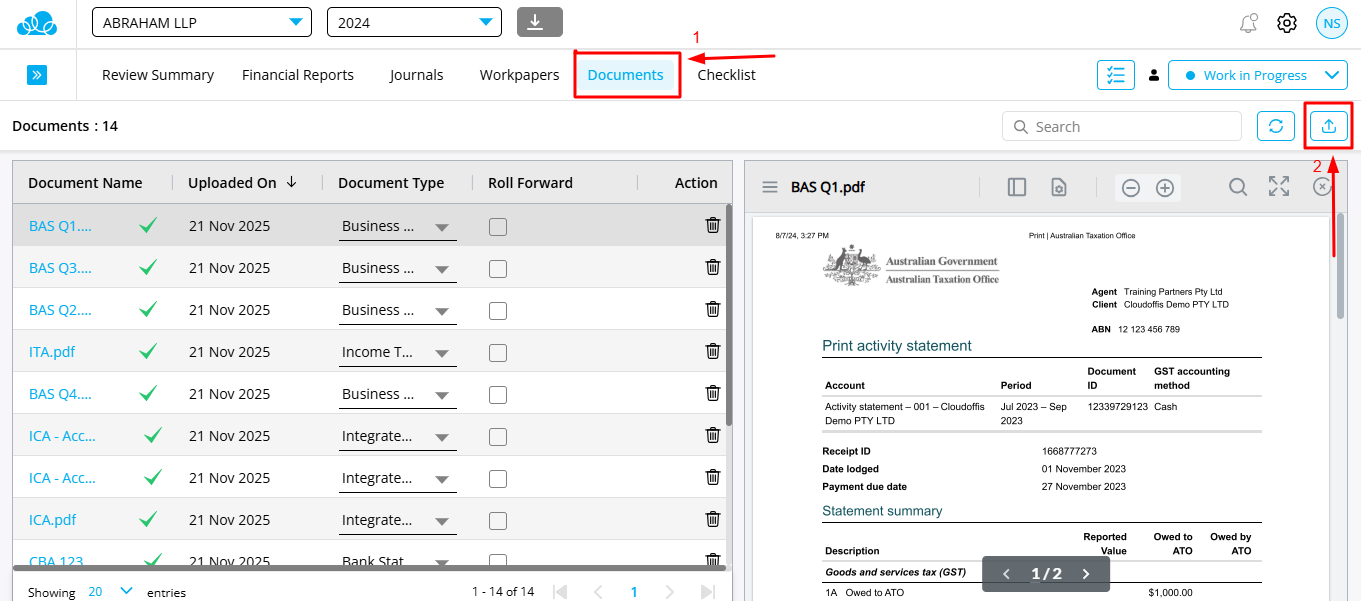This screenshot has height=601, width=1361.
Task: Go to next page of PDF preview
Action: (1086, 574)
